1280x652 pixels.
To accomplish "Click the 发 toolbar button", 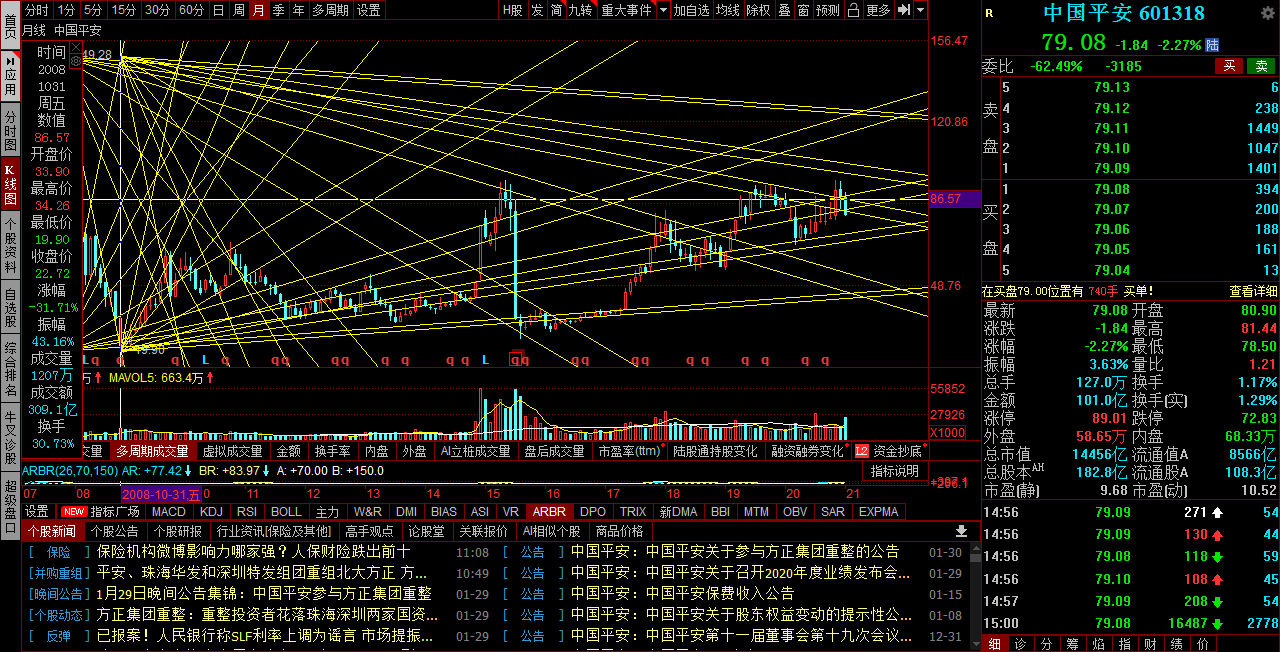I will (x=537, y=10).
